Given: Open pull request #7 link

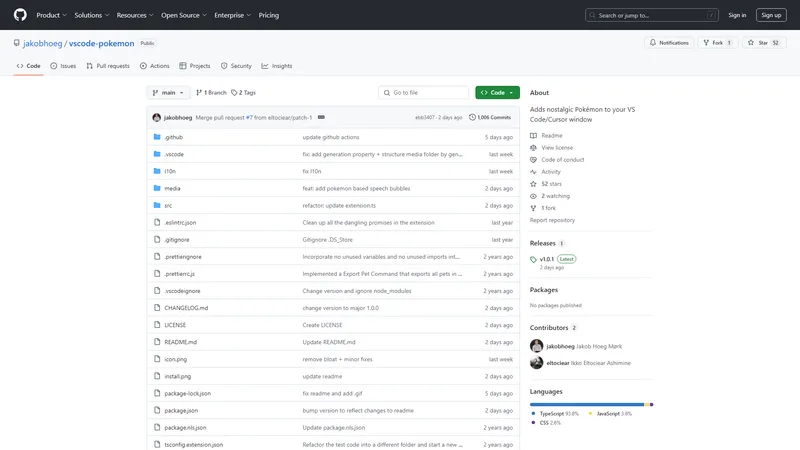Looking at the screenshot, I should tap(249, 117).
